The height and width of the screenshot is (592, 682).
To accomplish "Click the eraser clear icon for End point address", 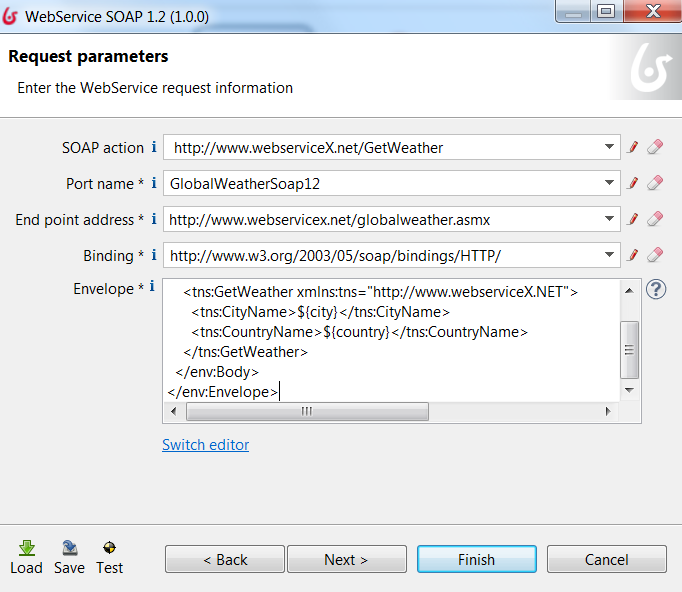I will pyautogui.click(x=655, y=219).
